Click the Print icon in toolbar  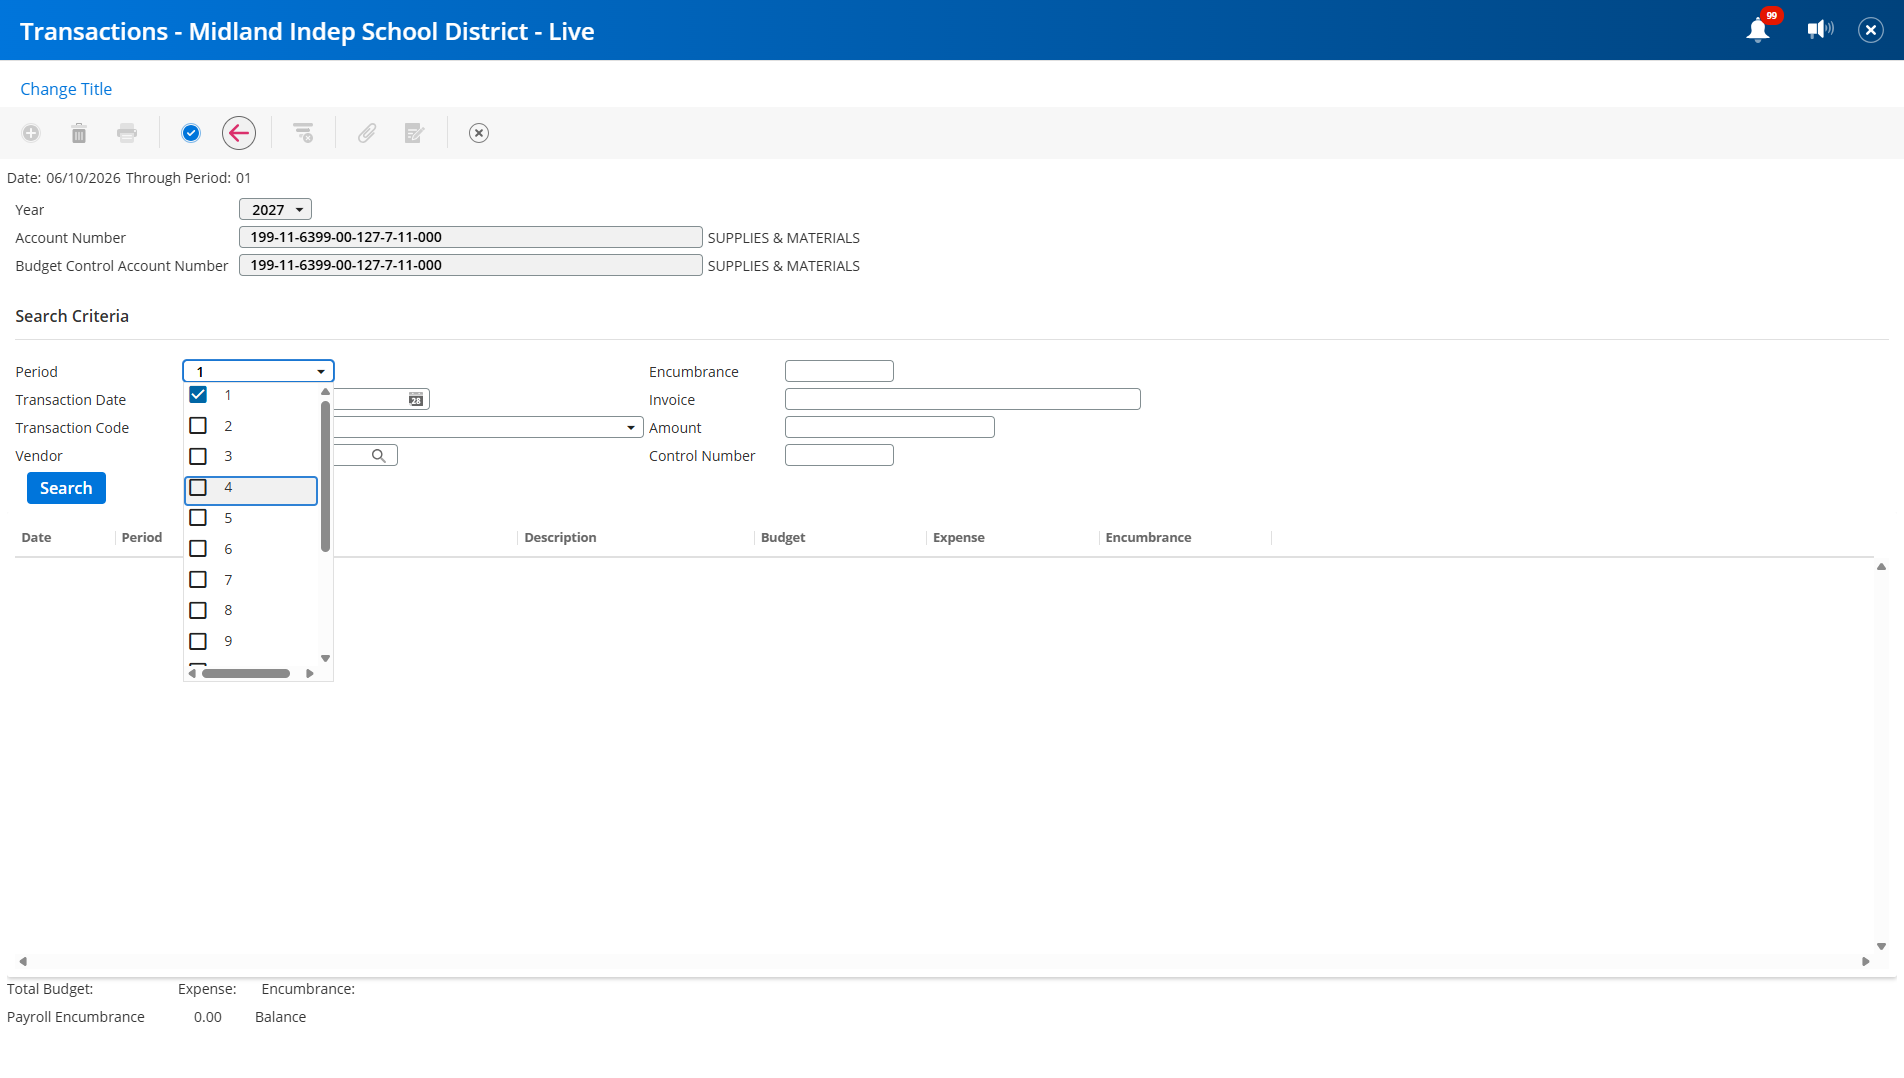(x=127, y=133)
